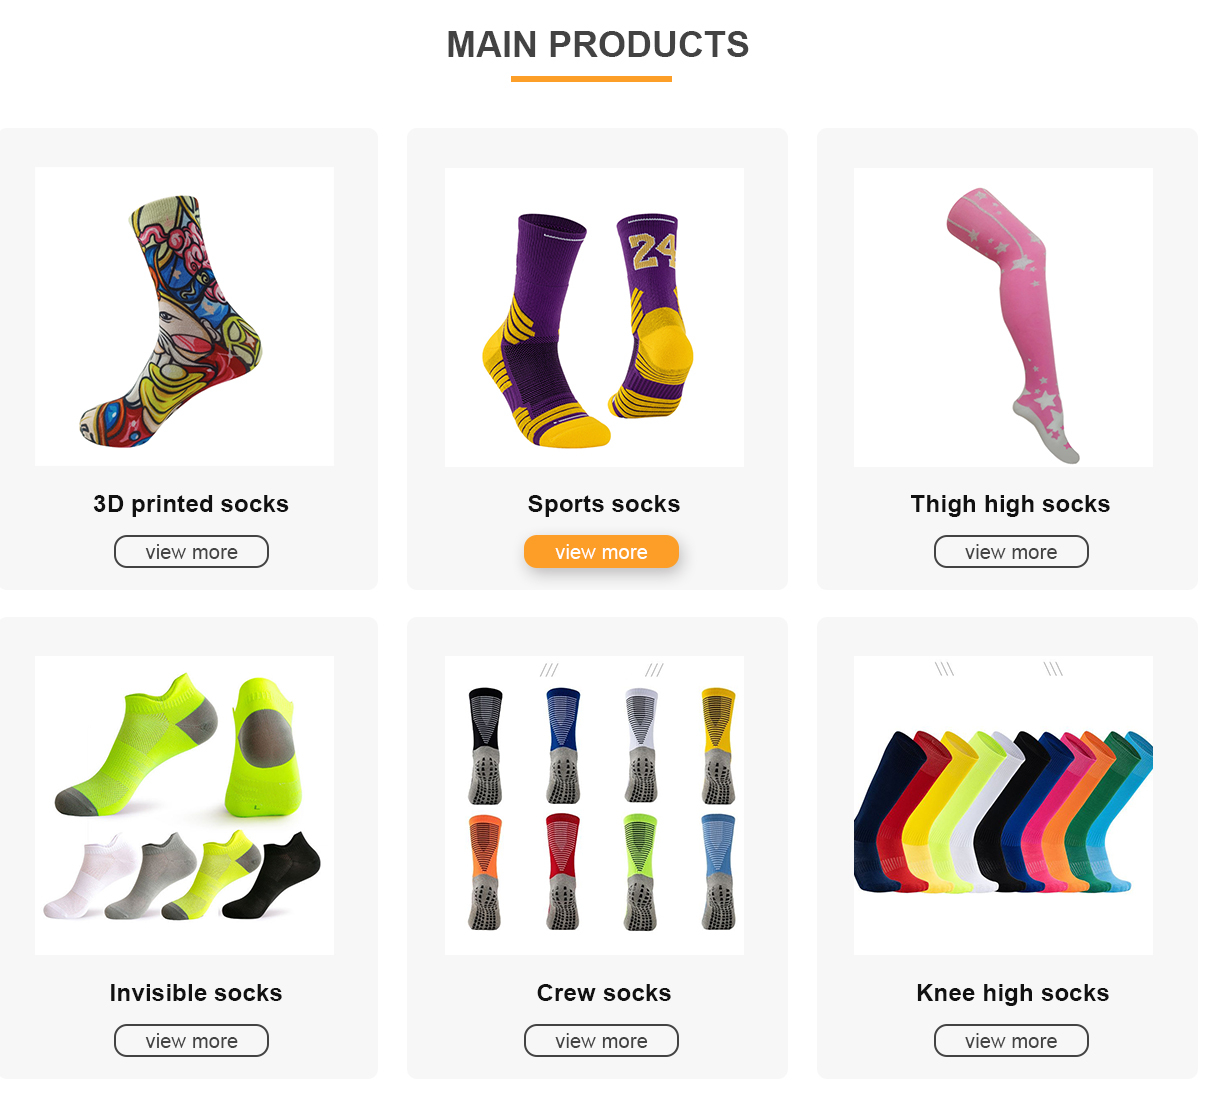Click orange view more under Sports socks
The height and width of the screenshot is (1094, 1211).
click(x=601, y=552)
